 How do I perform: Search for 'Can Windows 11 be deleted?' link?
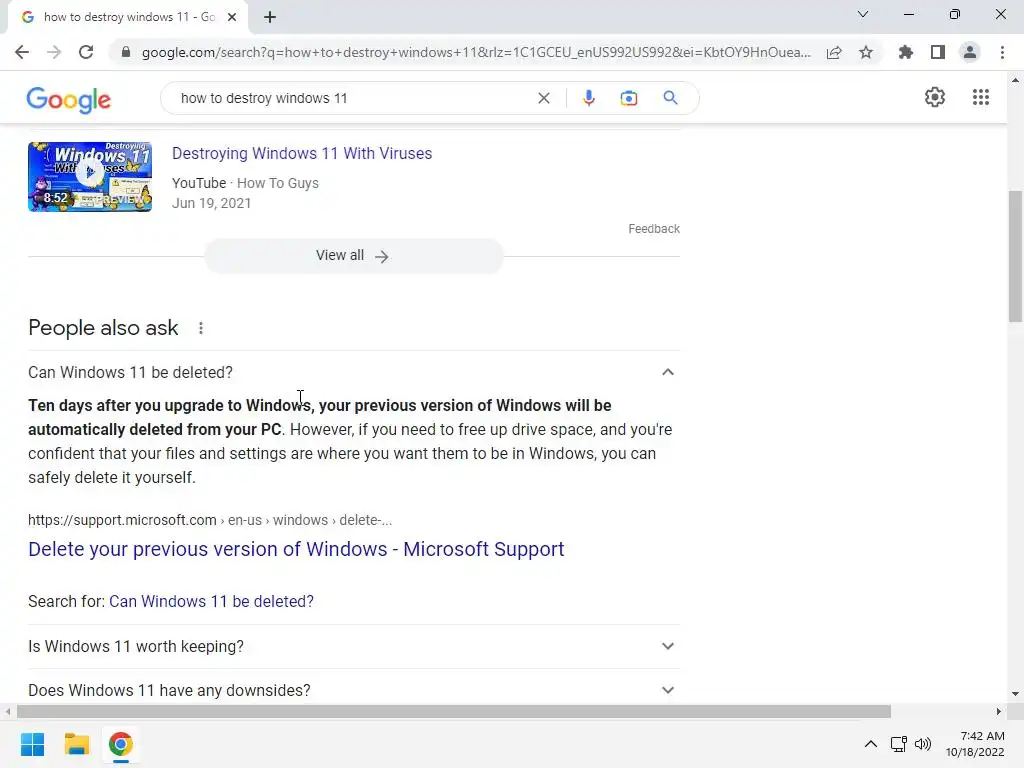point(211,601)
